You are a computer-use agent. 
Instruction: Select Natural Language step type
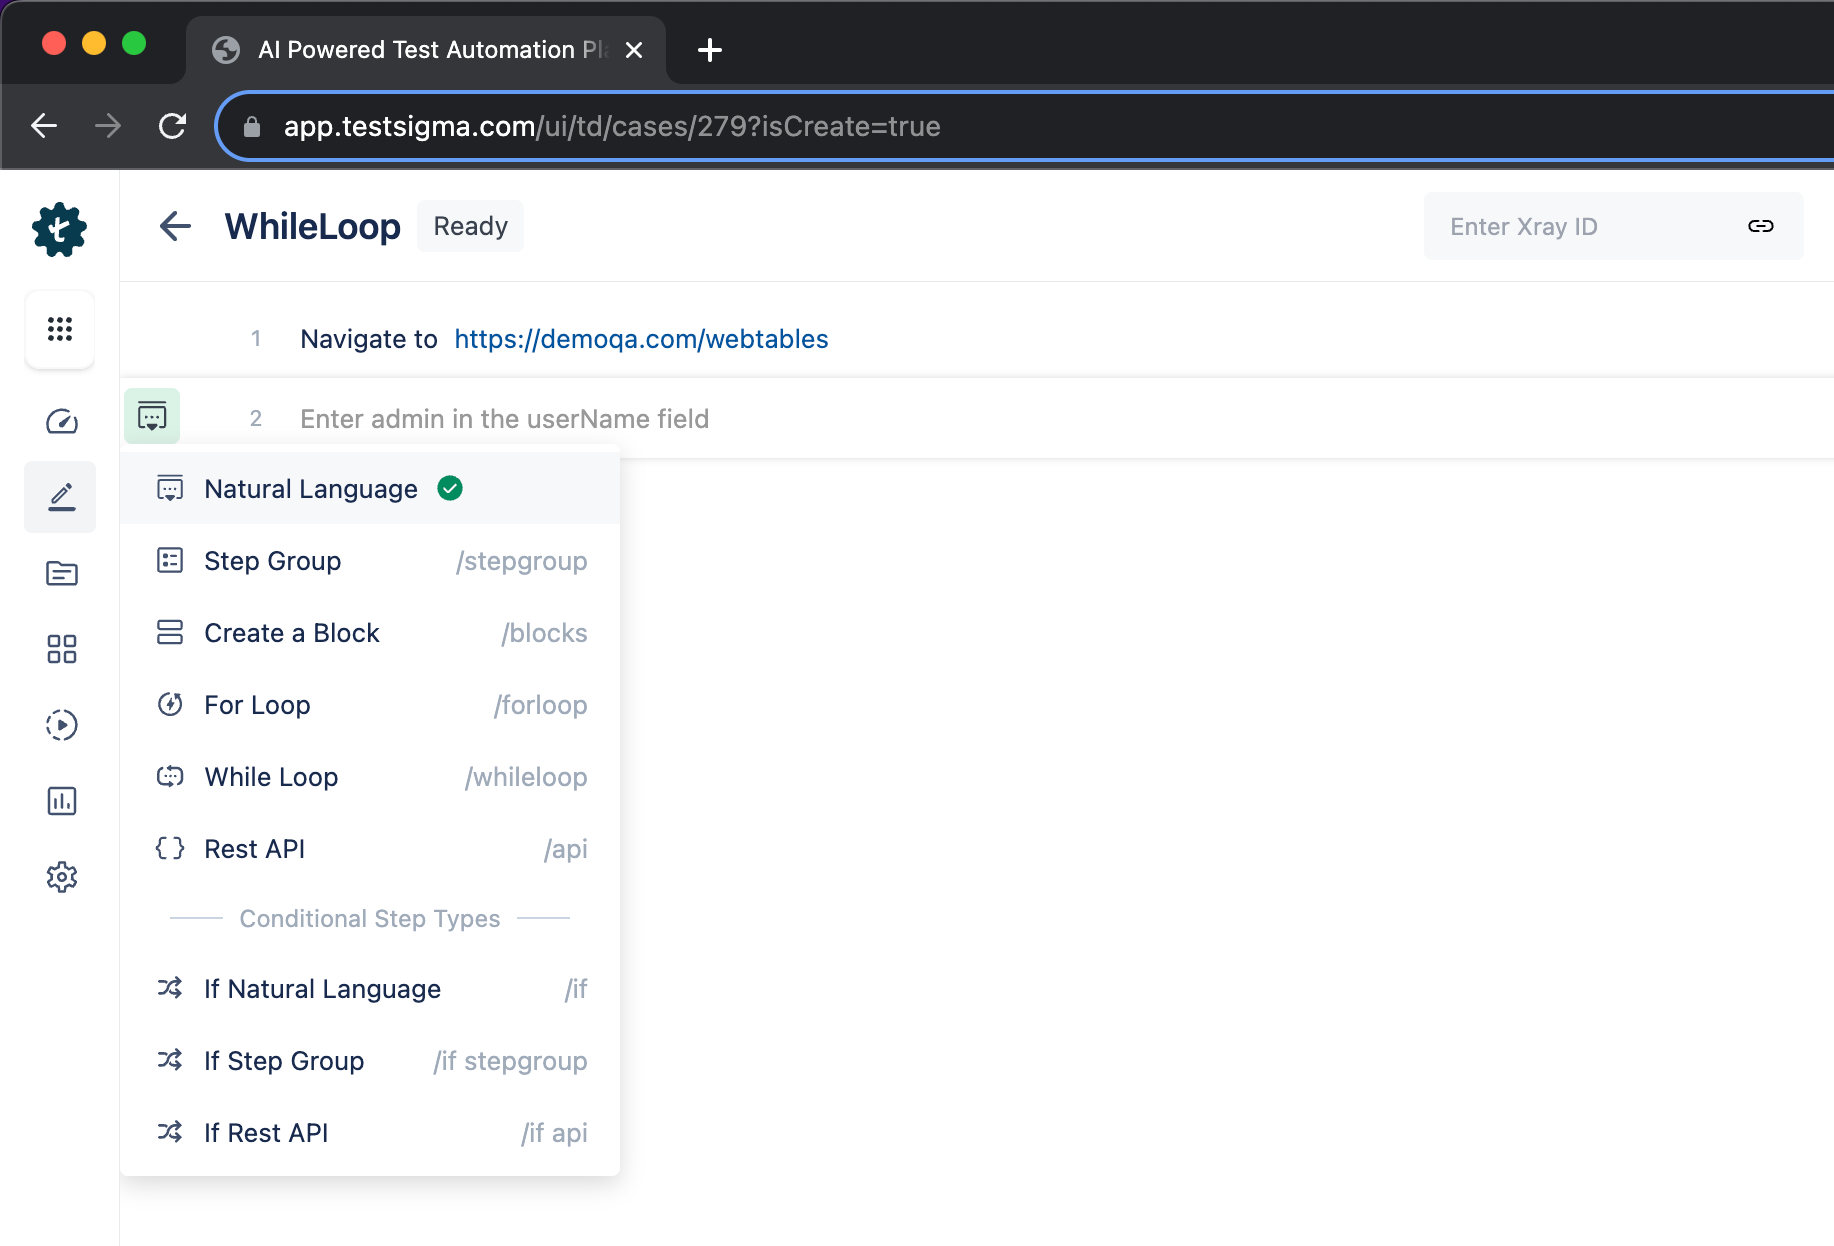[370, 488]
